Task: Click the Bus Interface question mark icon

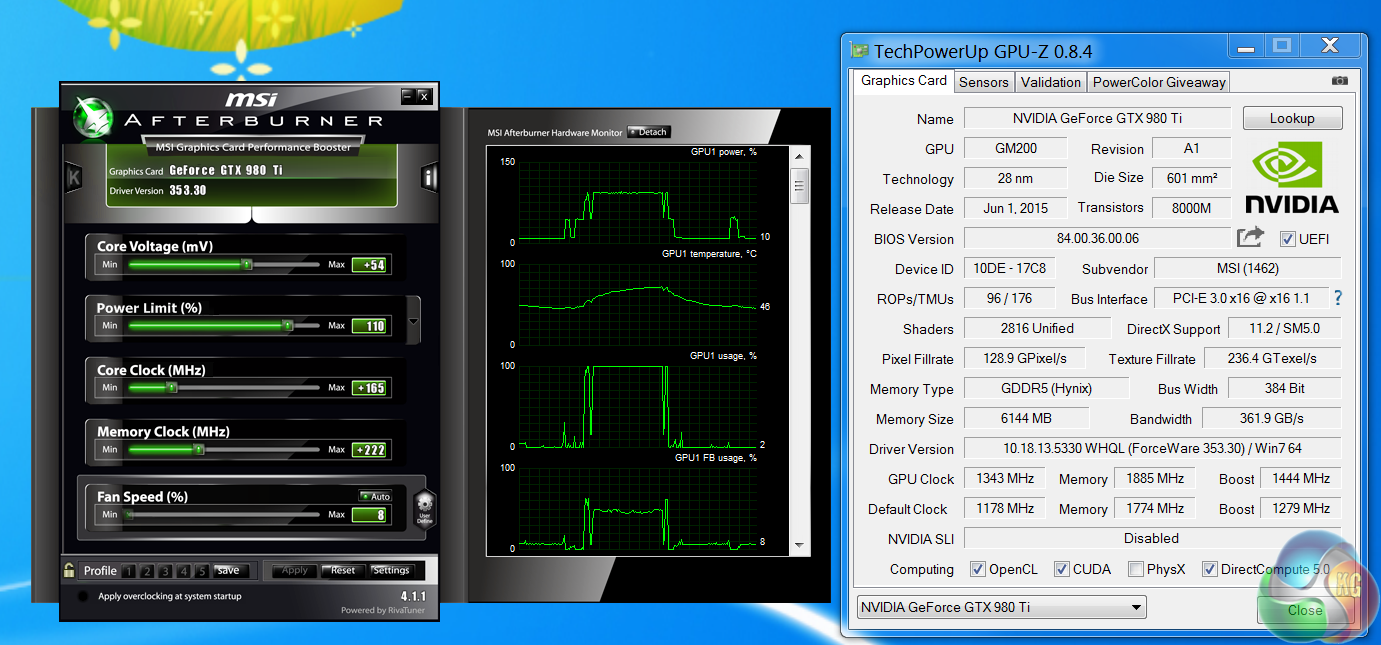Action: 1338,298
